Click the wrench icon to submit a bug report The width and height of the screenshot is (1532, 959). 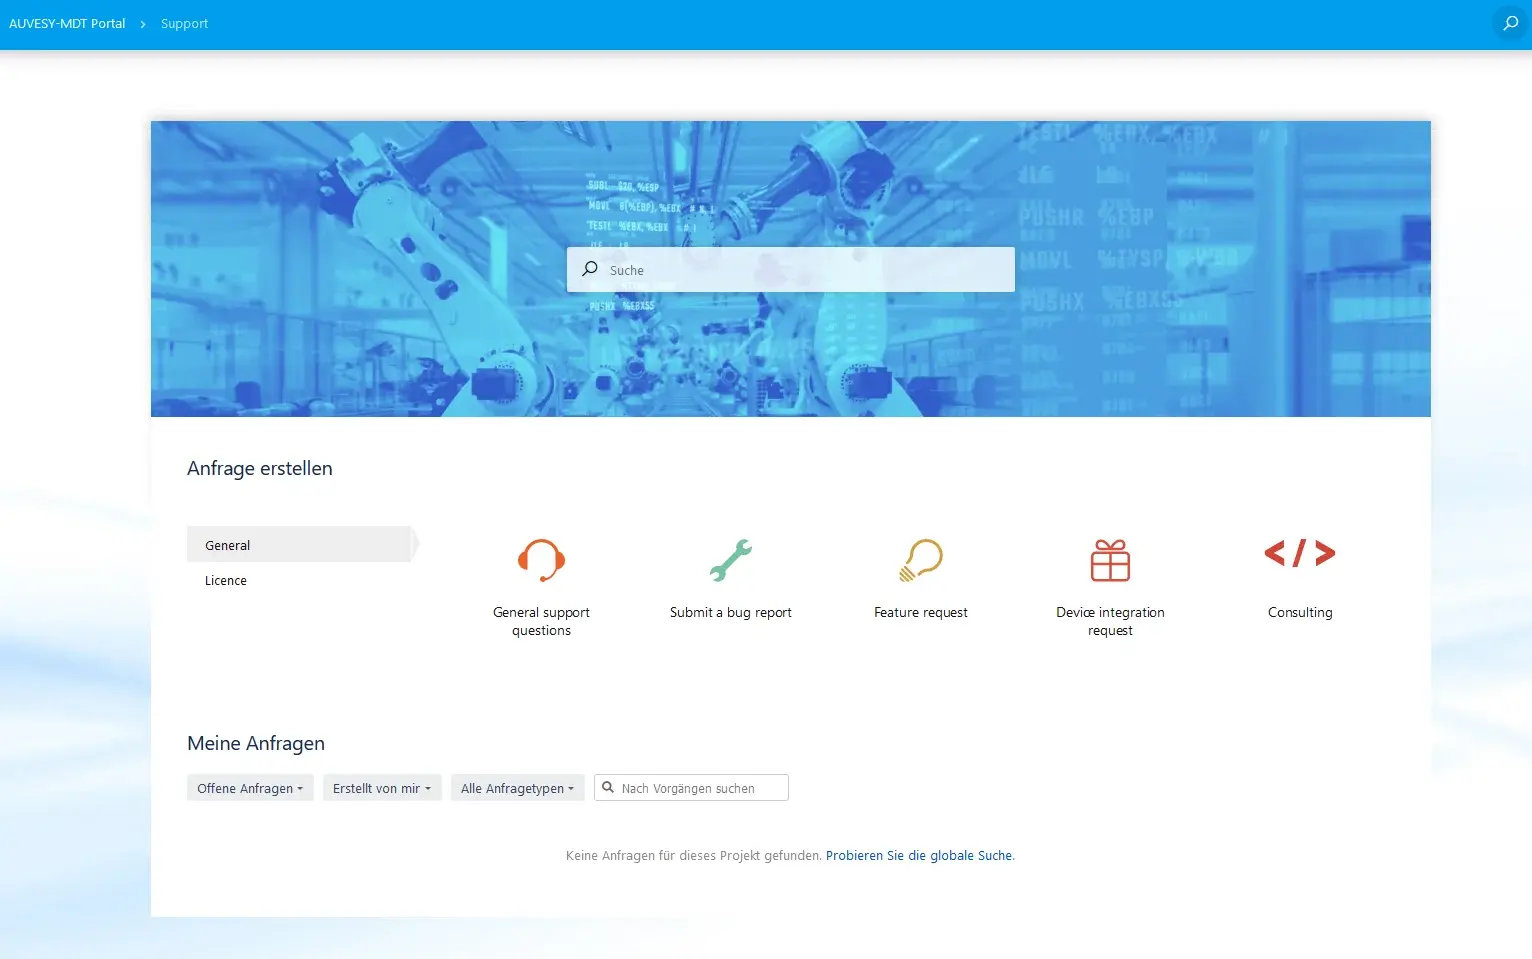pyautogui.click(x=730, y=560)
